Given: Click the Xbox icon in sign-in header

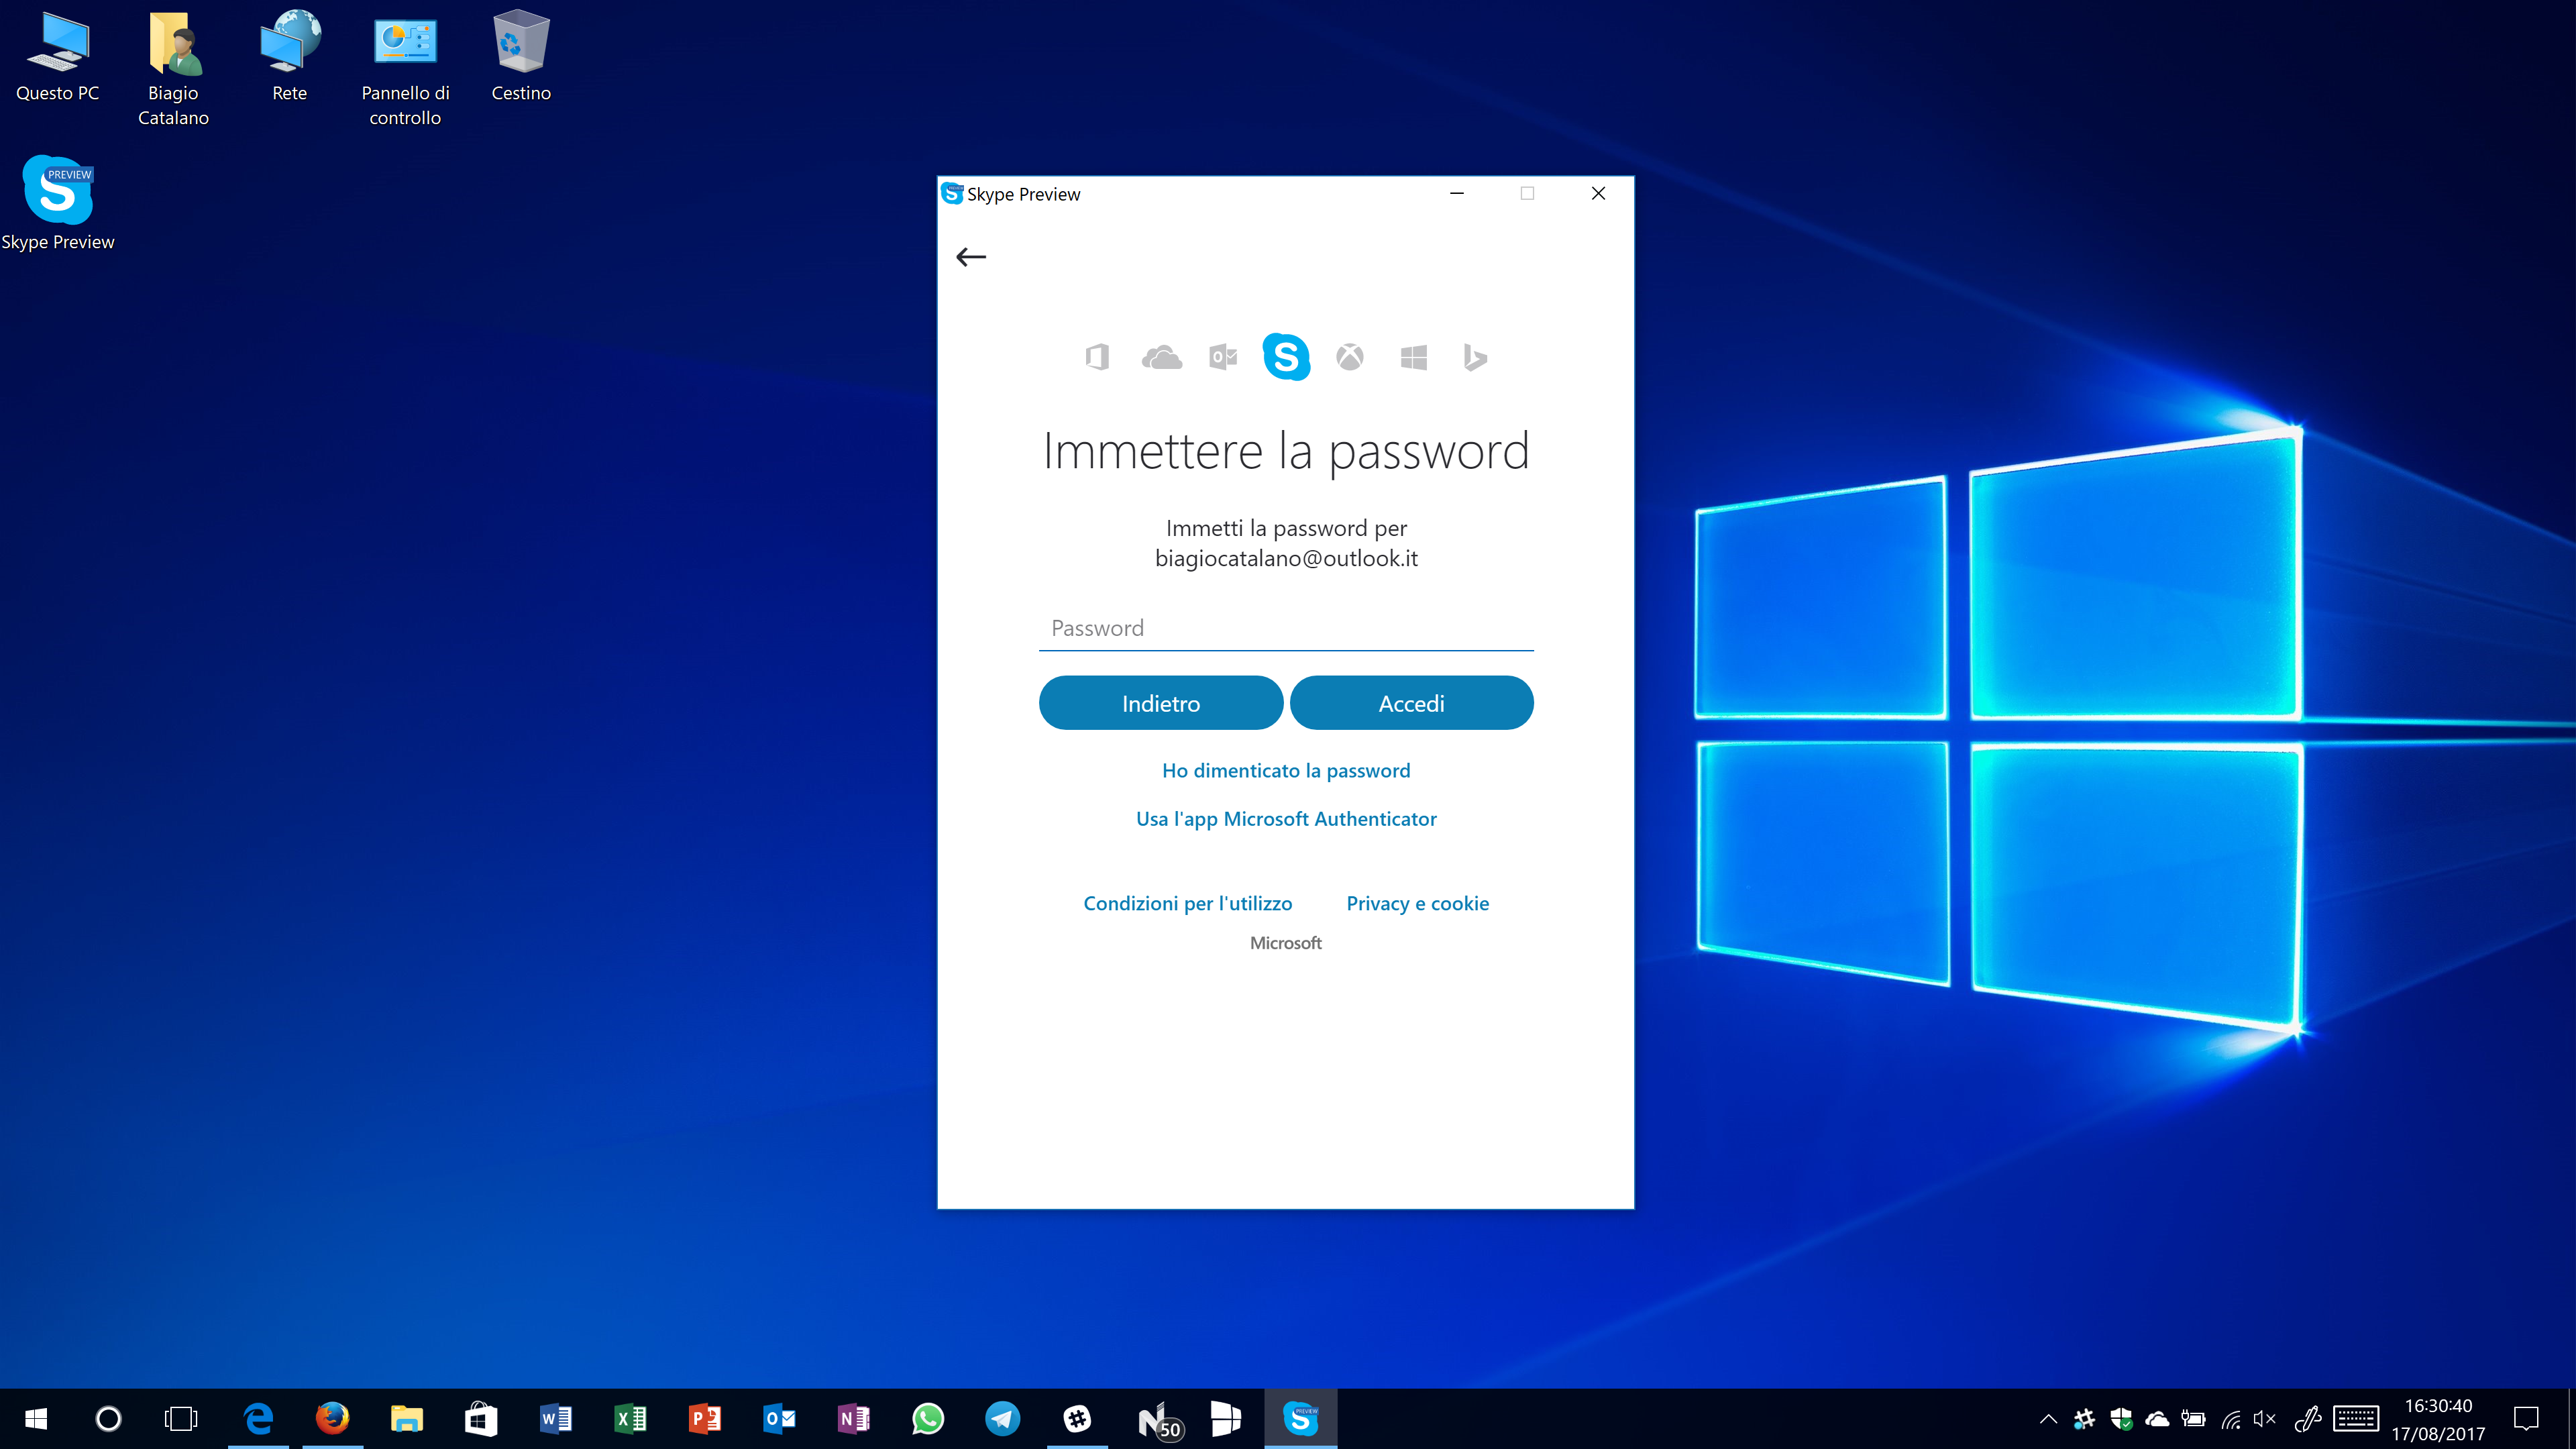Looking at the screenshot, I should [x=1350, y=357].
